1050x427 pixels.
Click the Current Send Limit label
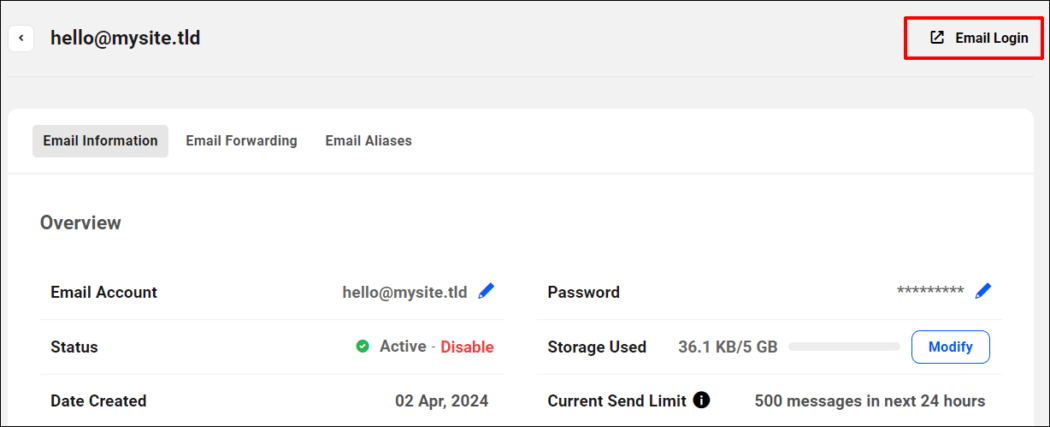(617, 401)
